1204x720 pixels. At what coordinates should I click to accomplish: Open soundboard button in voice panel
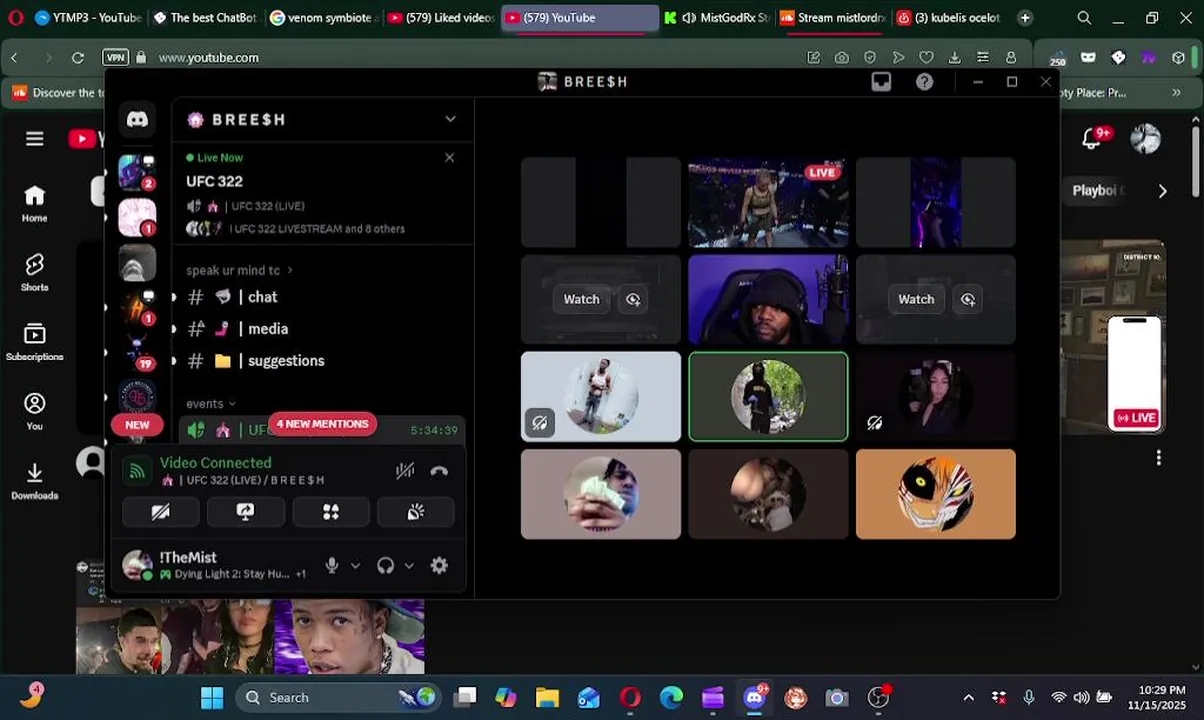tap(416, 512)
